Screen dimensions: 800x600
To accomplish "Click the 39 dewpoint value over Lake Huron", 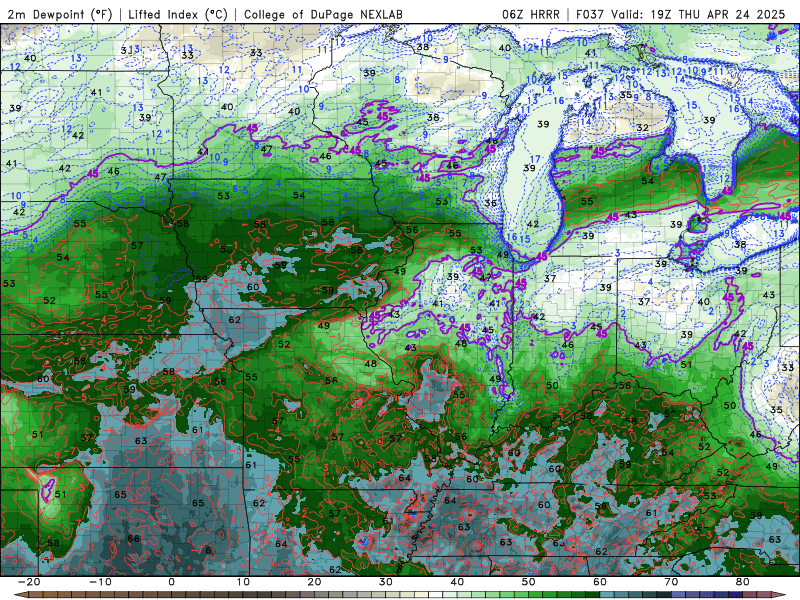I will [709, 120].
